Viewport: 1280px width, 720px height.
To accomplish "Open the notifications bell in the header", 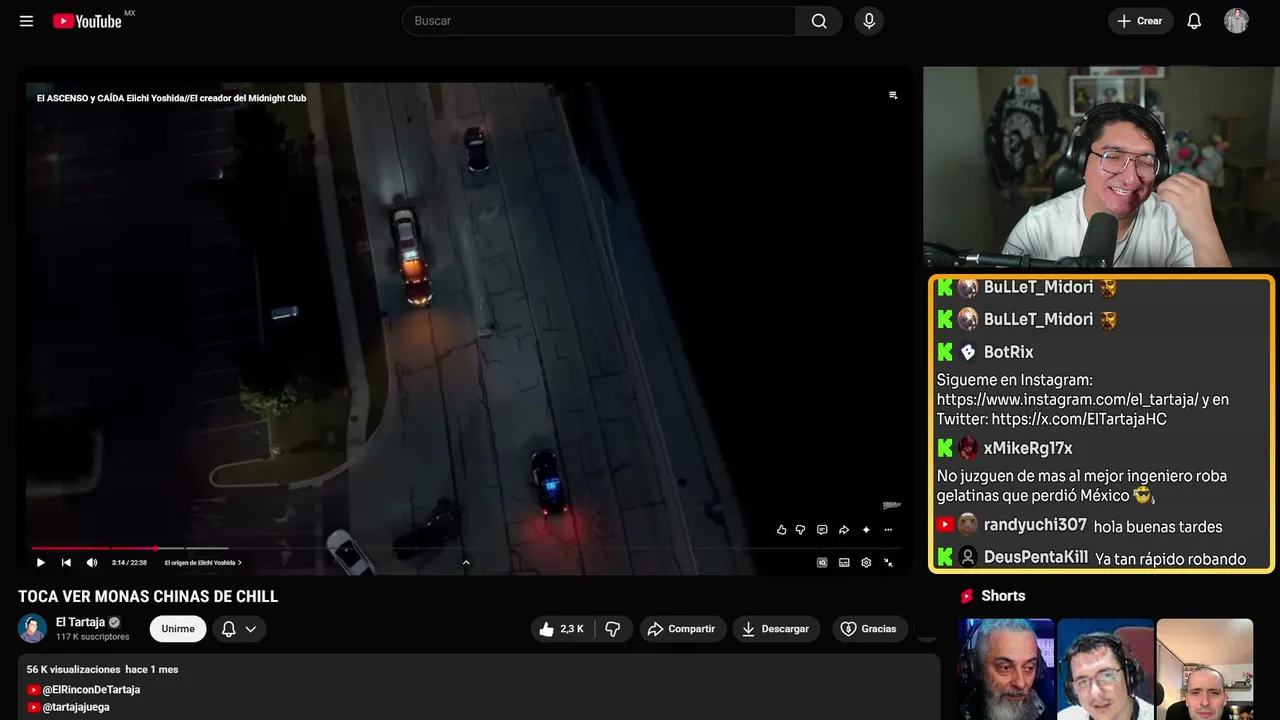I will 1194,21.
